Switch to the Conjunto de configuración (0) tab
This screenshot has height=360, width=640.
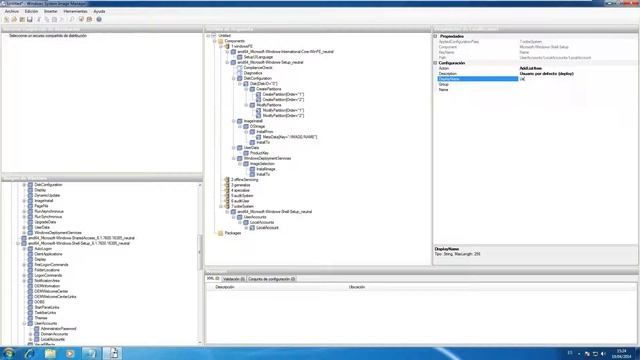coord(272,279)
